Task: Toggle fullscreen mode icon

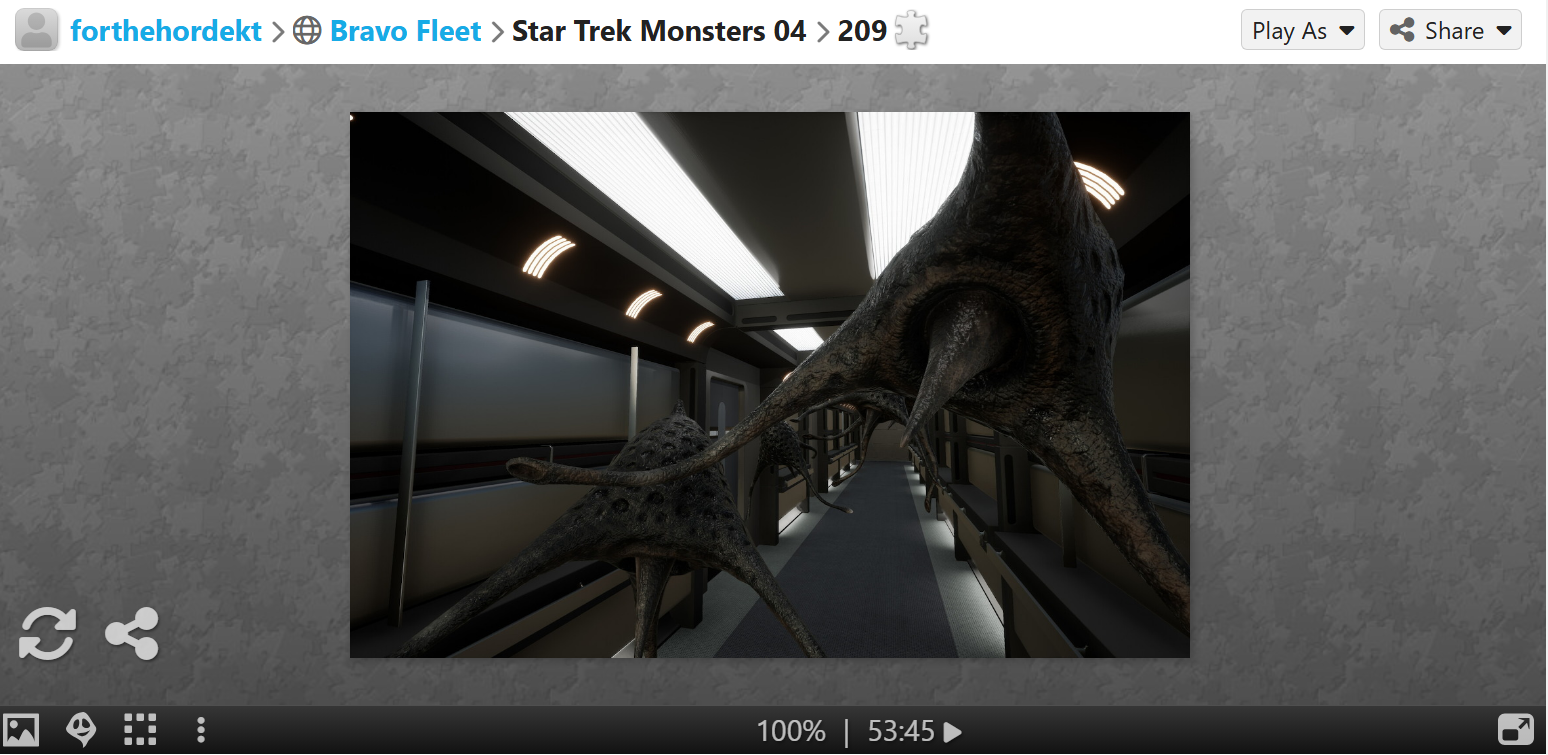Action: pos(1516,730)
